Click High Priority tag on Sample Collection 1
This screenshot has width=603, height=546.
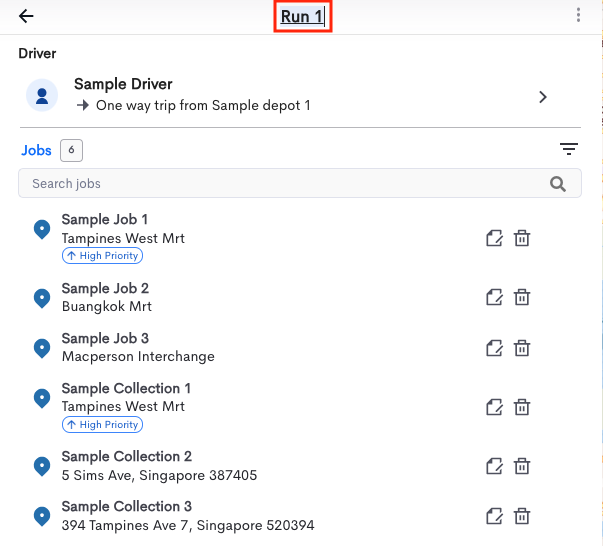(102, 425)
